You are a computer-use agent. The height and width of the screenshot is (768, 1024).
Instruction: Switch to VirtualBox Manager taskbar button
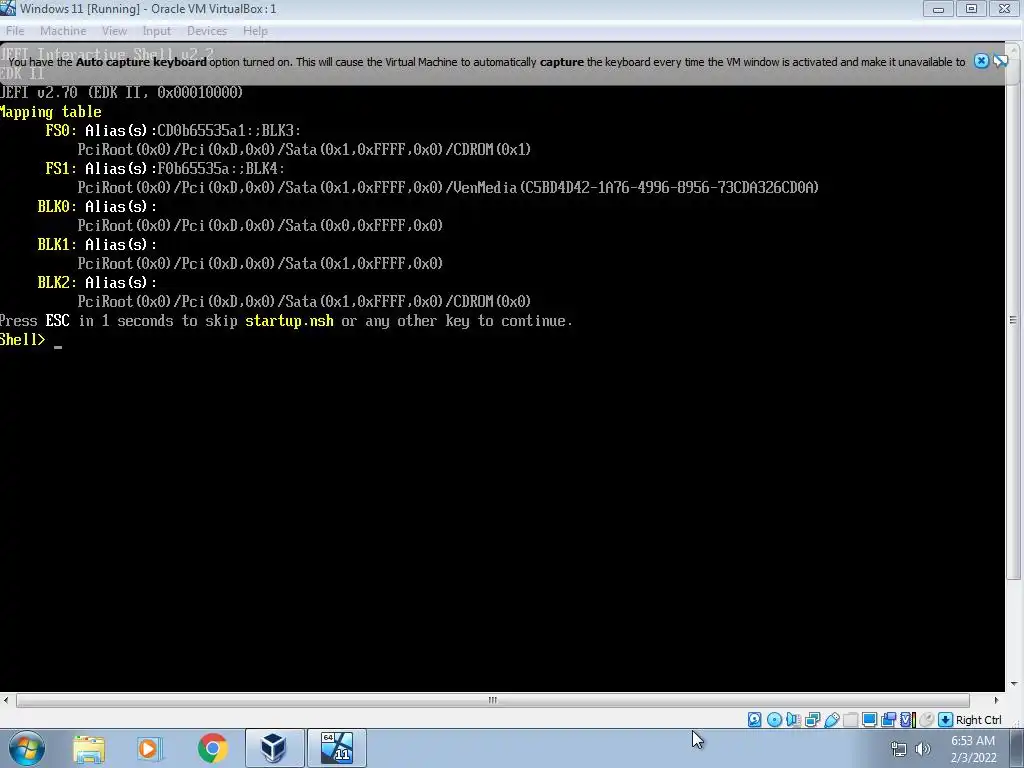pos(274,748)
